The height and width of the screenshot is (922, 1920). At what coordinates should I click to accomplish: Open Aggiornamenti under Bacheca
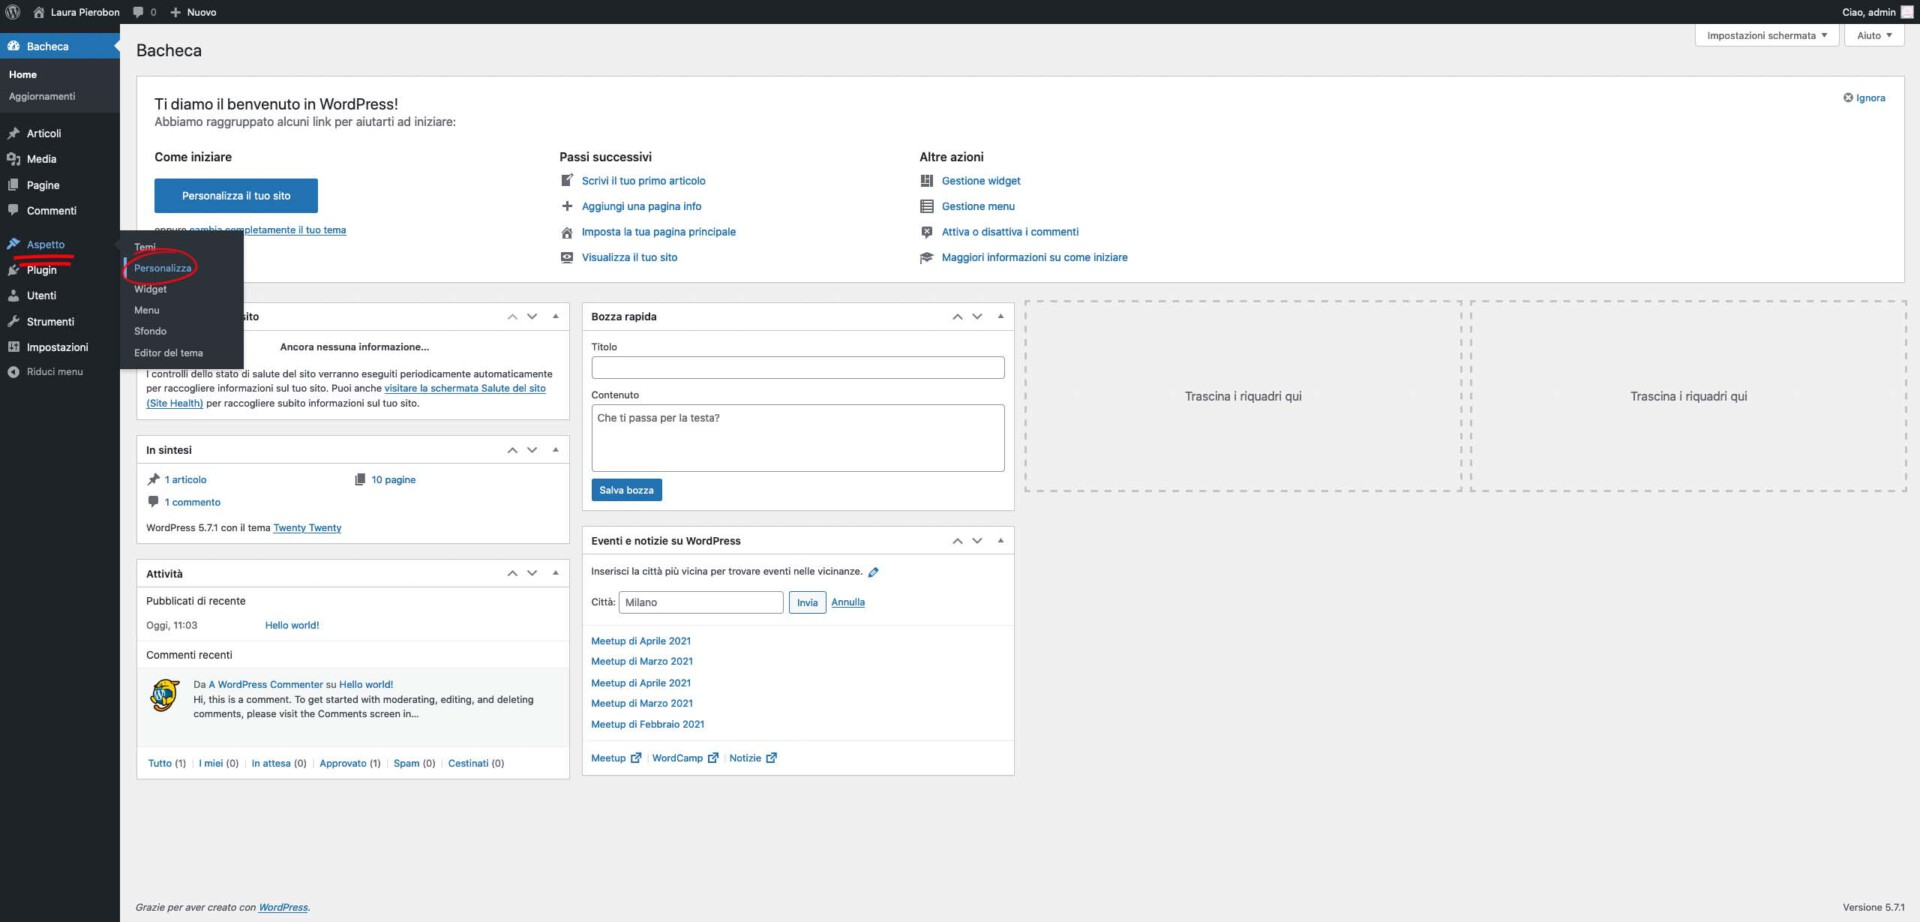[x=42, y=97]
